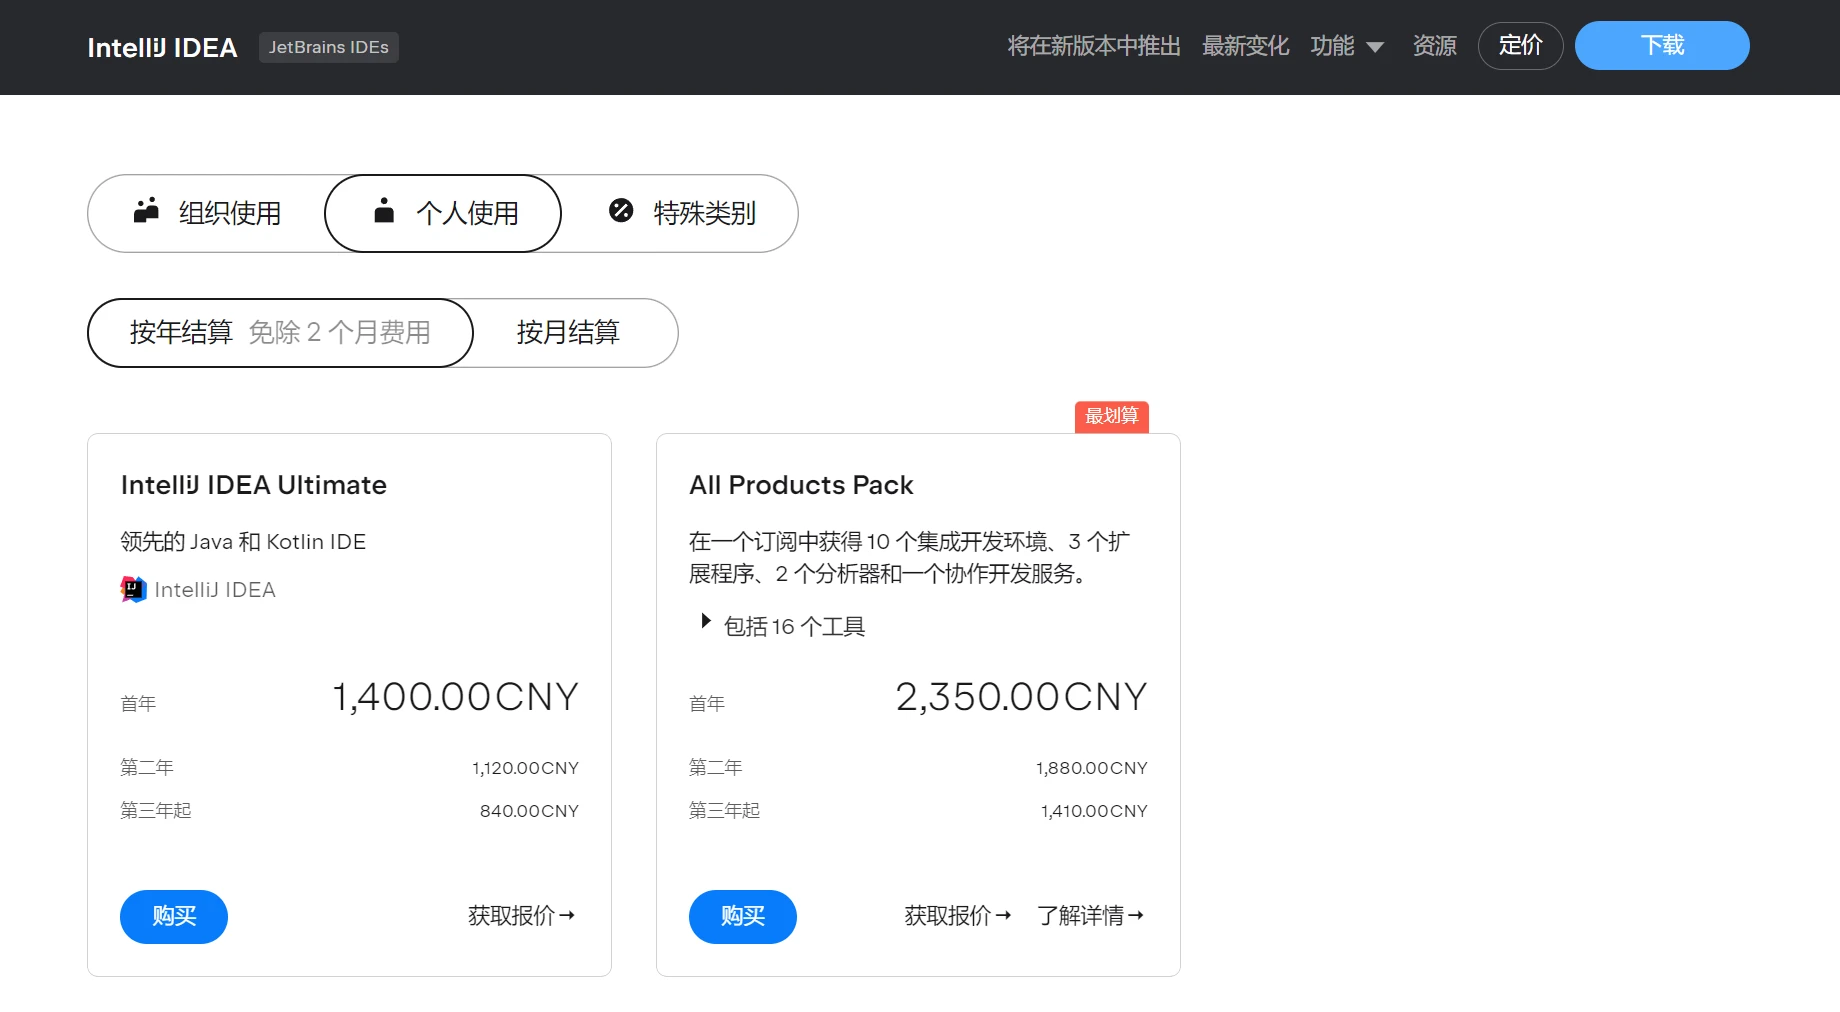
Task: Click All Products Pack card title
Action: (801, 485)
